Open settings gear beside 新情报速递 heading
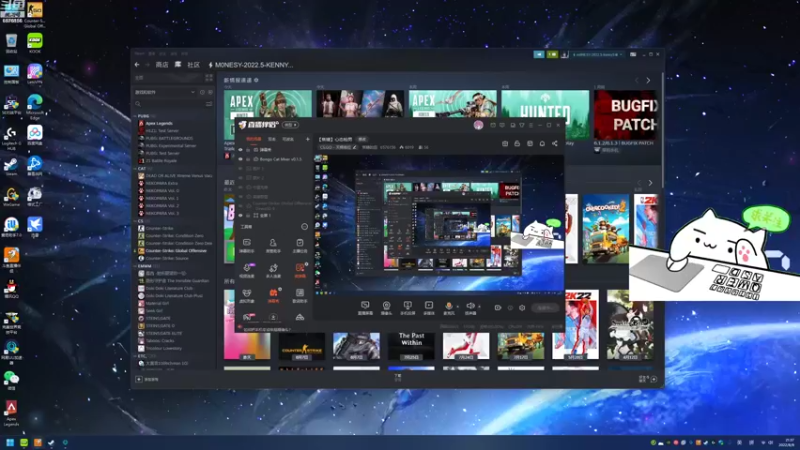Image resolution: width=800 pixels, height=450 pixels. (256, 80)
